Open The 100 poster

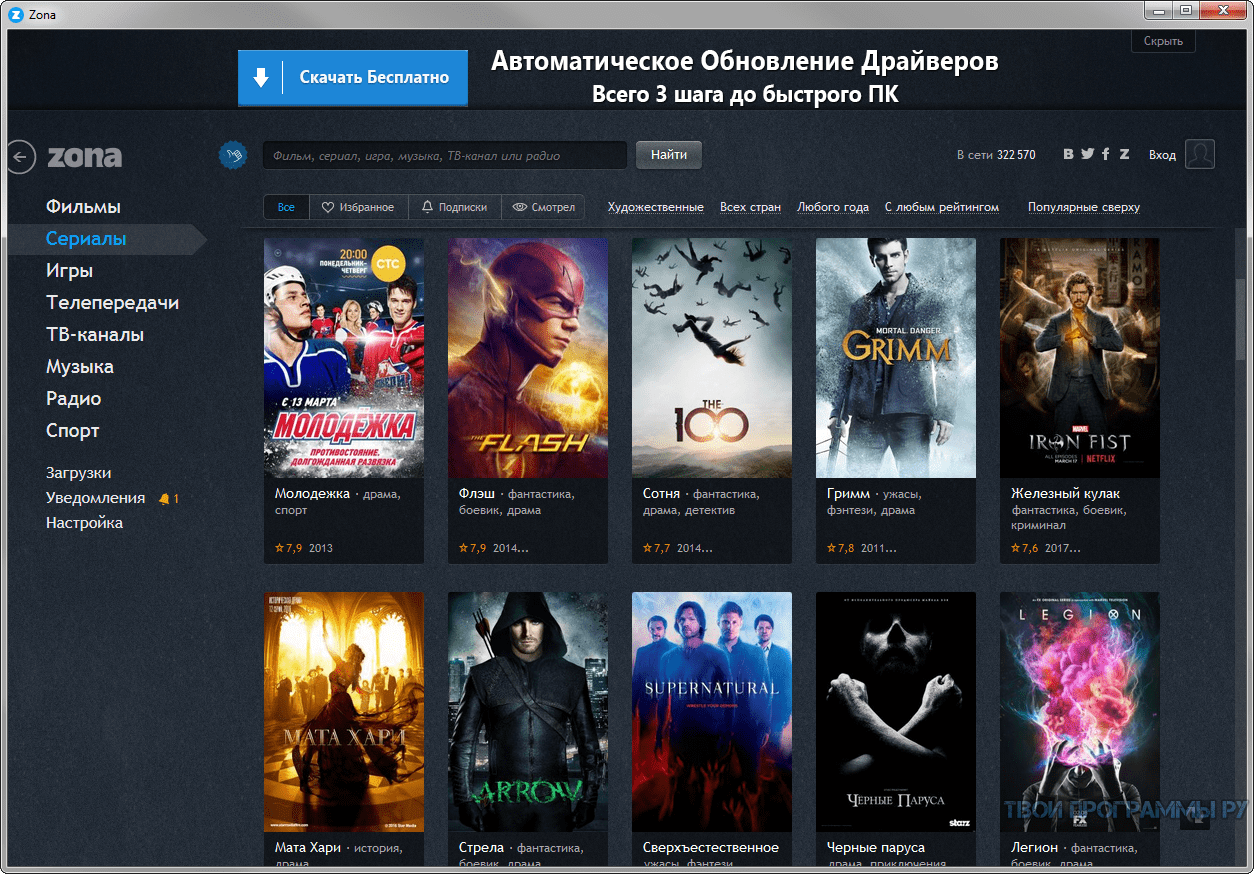(712, 358)
